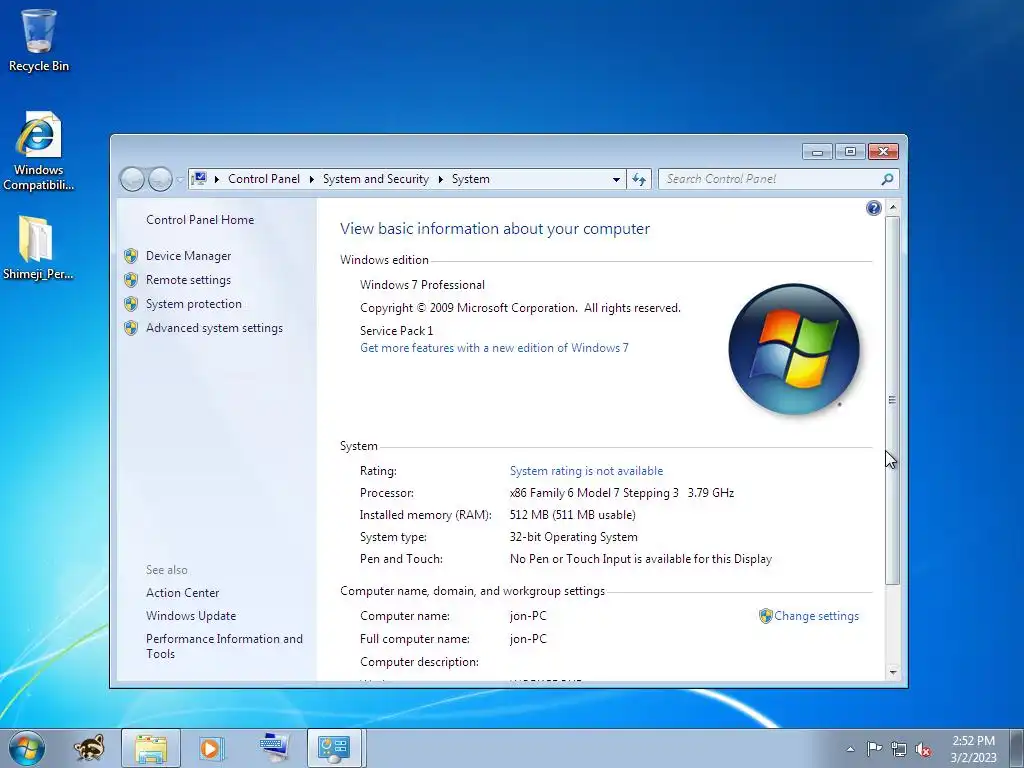The image size is (1024, 768).
Task: Click the Windows 7 Professional text
Action: pos(423,285)
